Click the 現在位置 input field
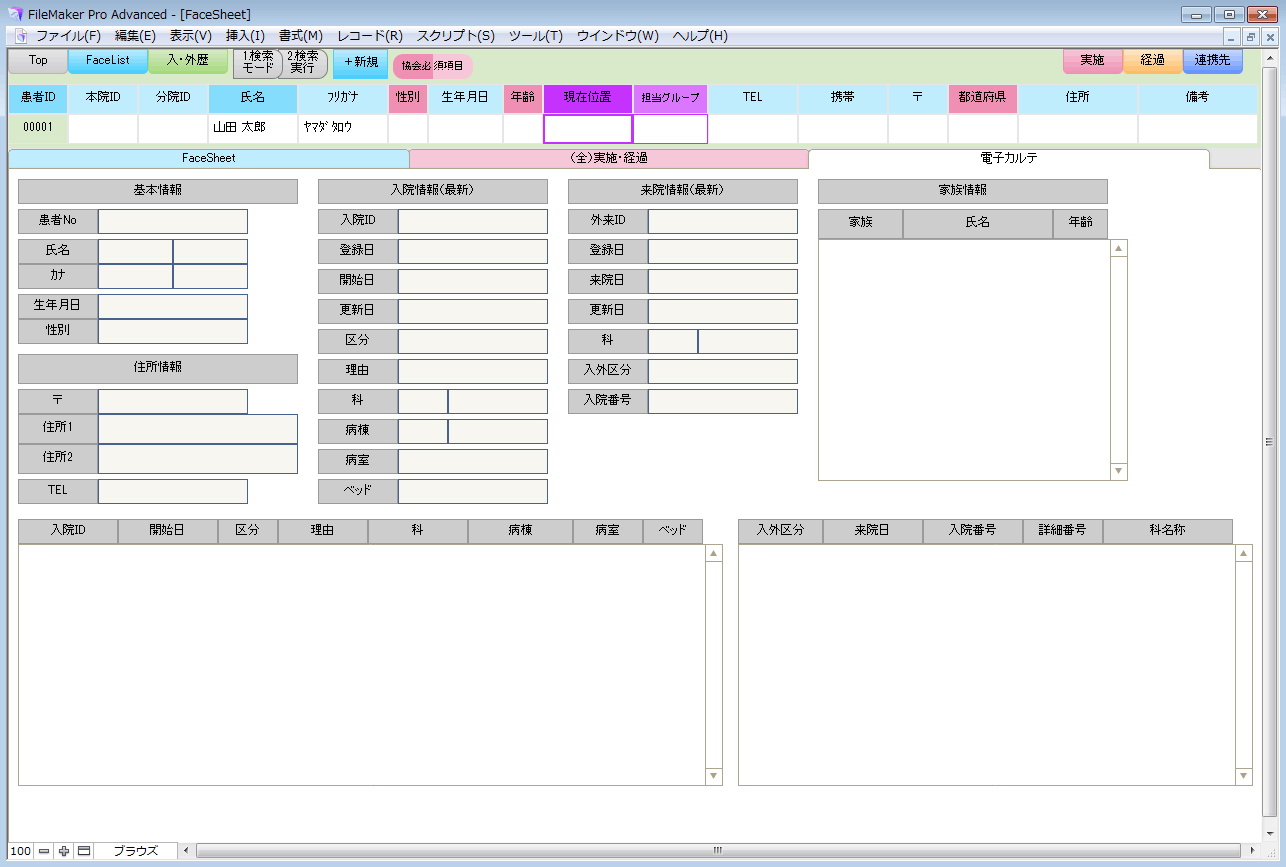 [588, 129]
